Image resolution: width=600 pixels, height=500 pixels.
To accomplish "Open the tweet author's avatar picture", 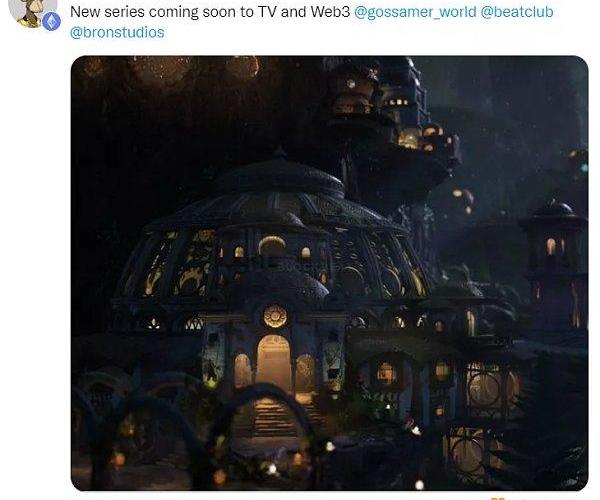I will click(33, 13).
